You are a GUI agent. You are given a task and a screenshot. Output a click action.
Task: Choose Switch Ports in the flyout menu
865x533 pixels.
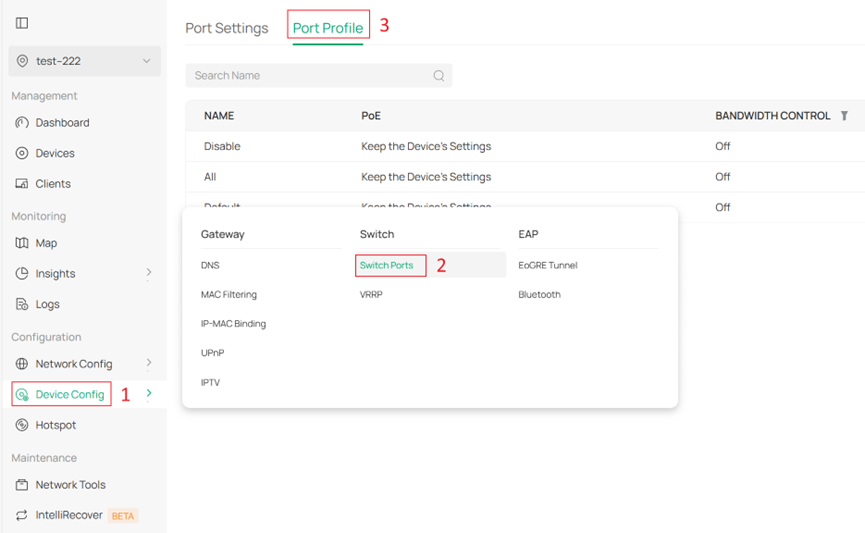click(387, 265)
